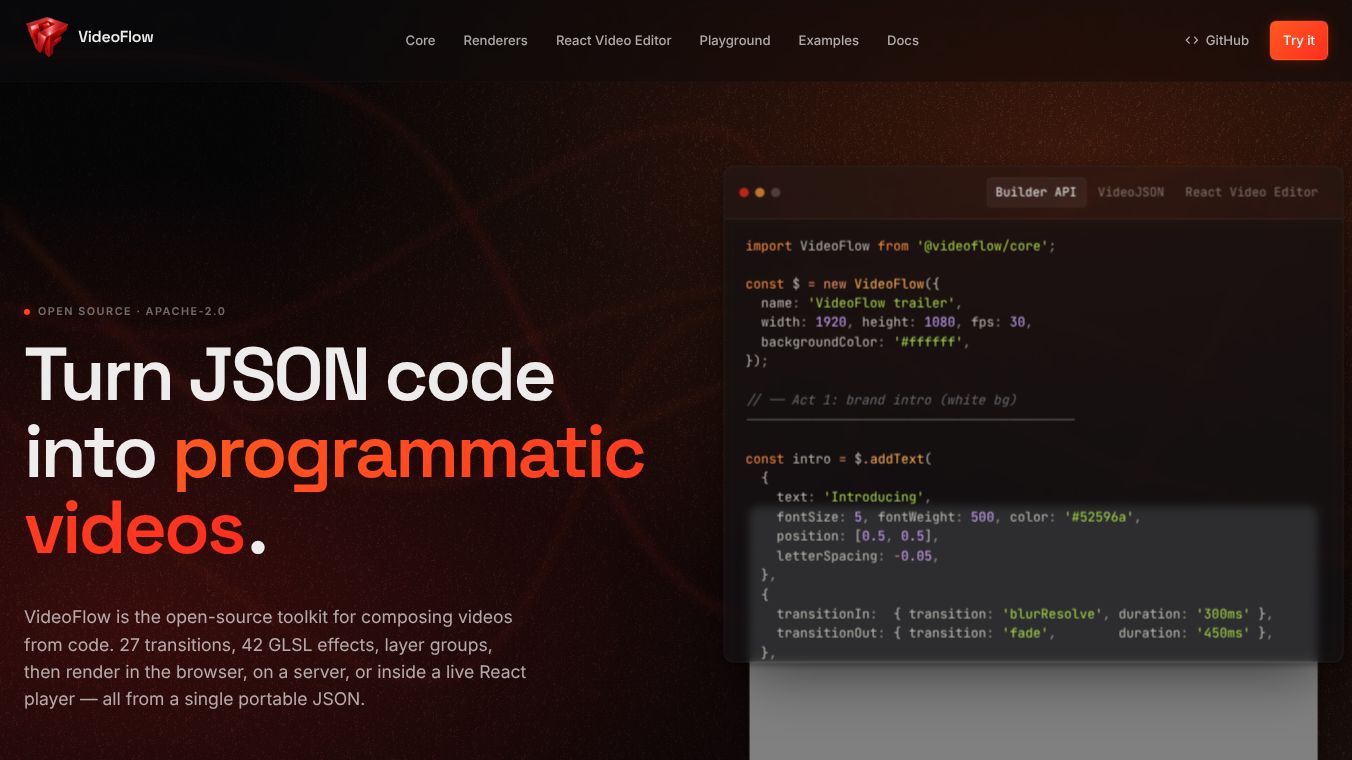This screenshot has width=1352, height=760.
Task: Click the gray window dot in code panel
Action: (x=776, y=192)
